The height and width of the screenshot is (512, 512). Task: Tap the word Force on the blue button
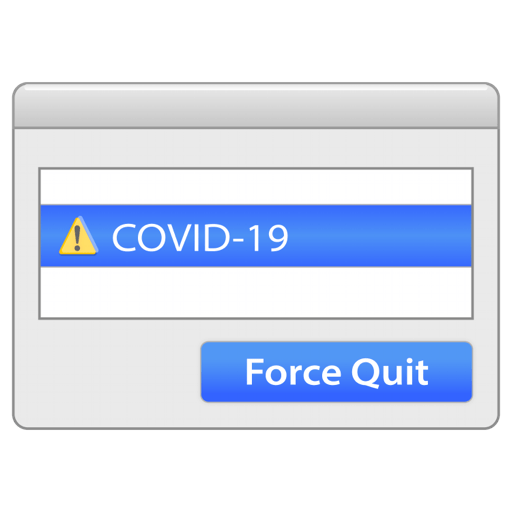[x=293, y=372]
